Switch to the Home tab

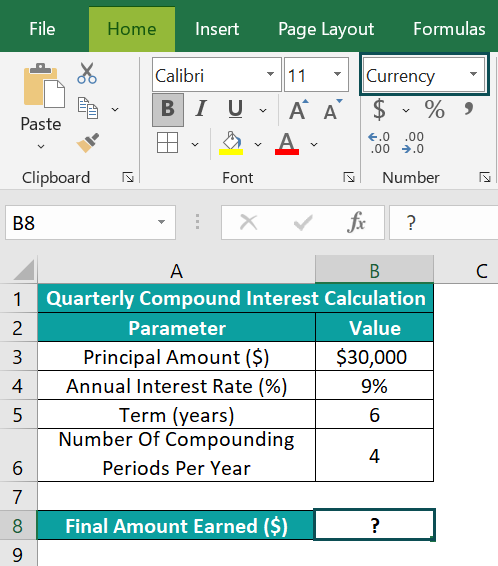click(132, 30)
